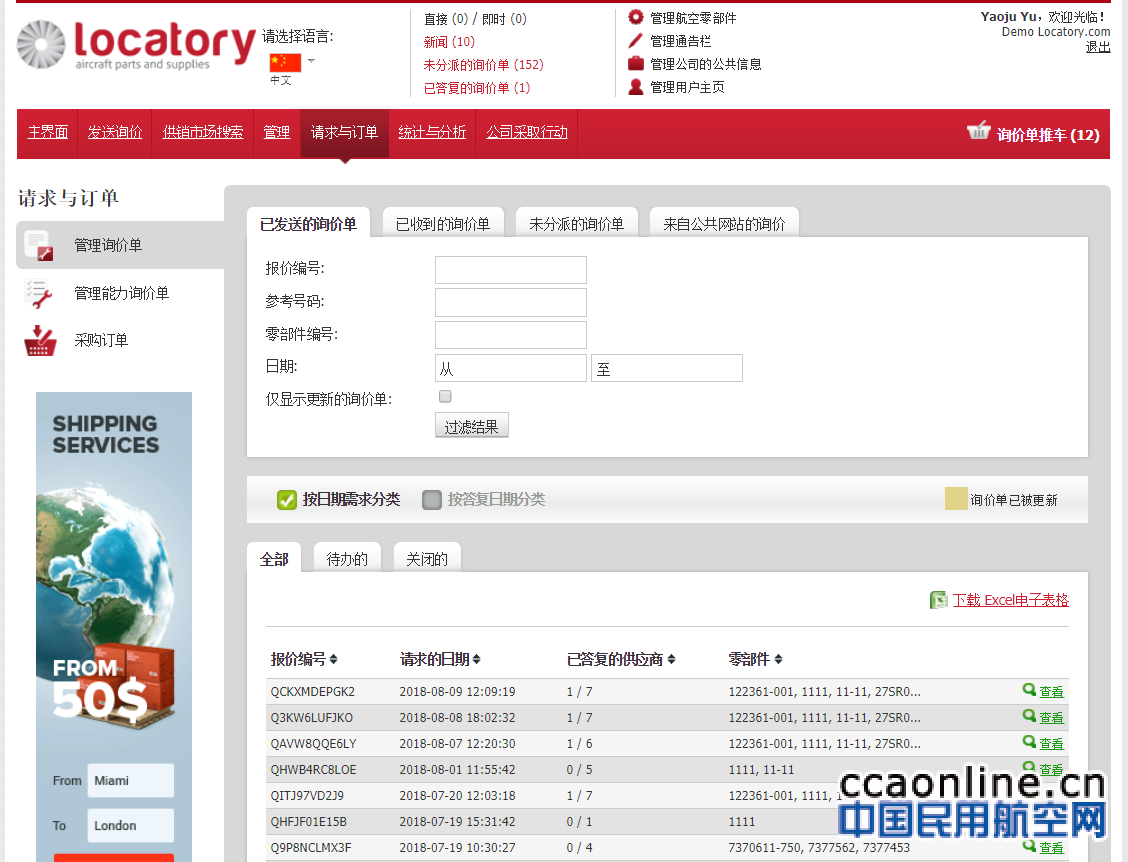This screenshot has width=1128, height=862.
Task: Click the briefcase icon for 管理公司的公共信息
Action: coord(636,63)
